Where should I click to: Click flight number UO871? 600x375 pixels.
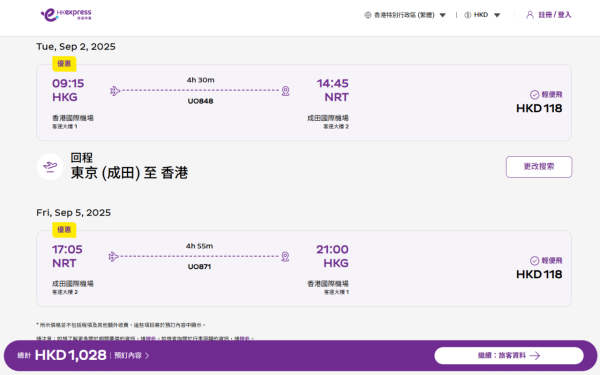tap(199, 267)
